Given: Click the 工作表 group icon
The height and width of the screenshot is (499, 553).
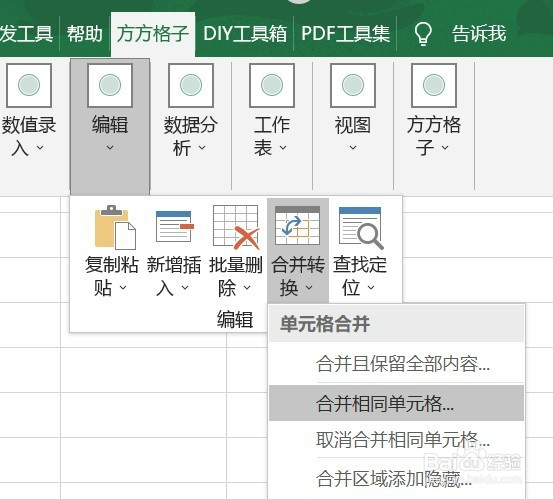Looking at the screenshot, I should [272, 85].
